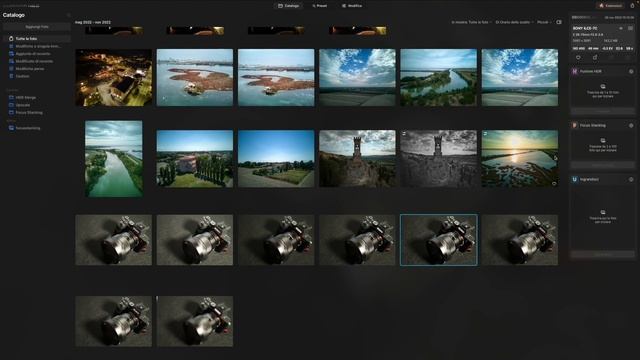Select Tutte le foto in sidebar
Viewport: 640px width, 360px height.
(37, 38)
